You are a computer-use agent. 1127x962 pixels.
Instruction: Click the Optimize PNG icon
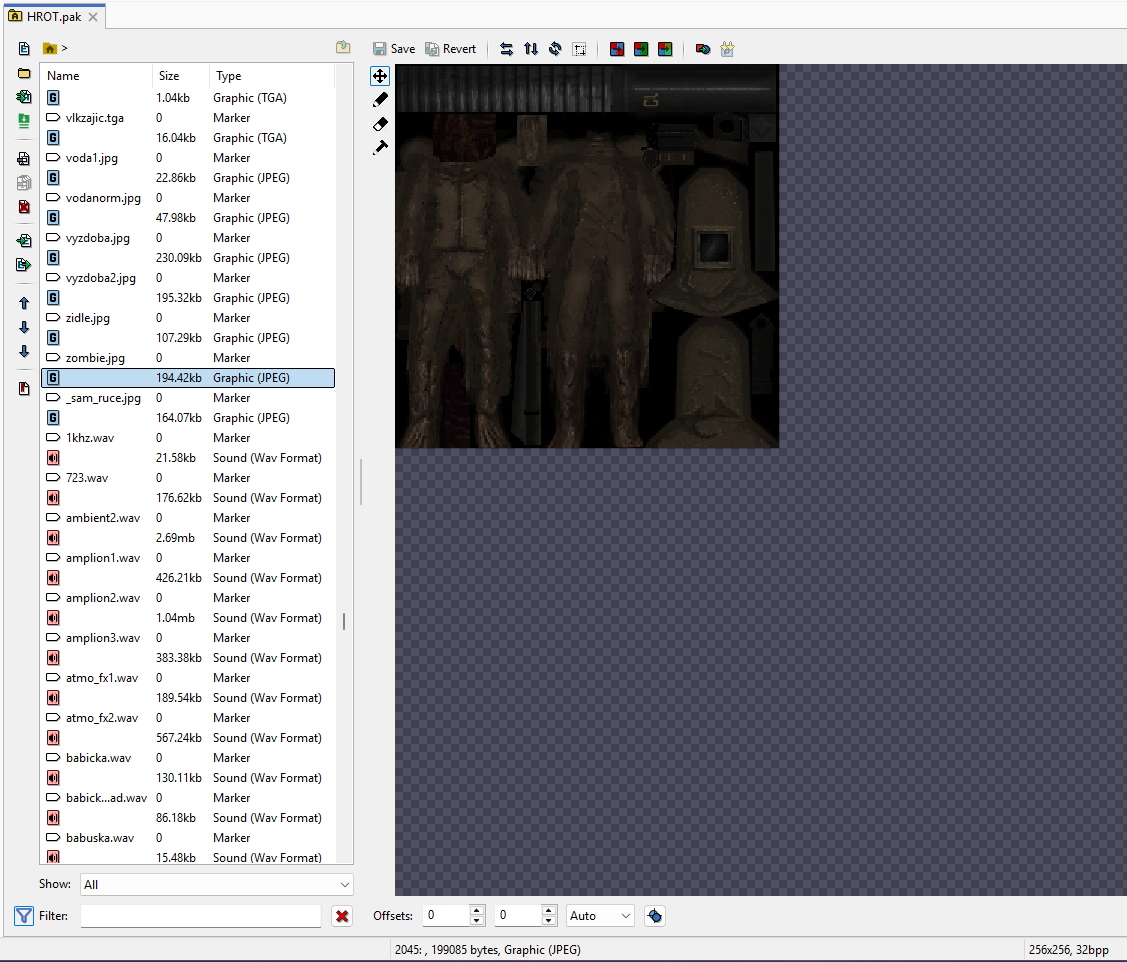(727, 49)
